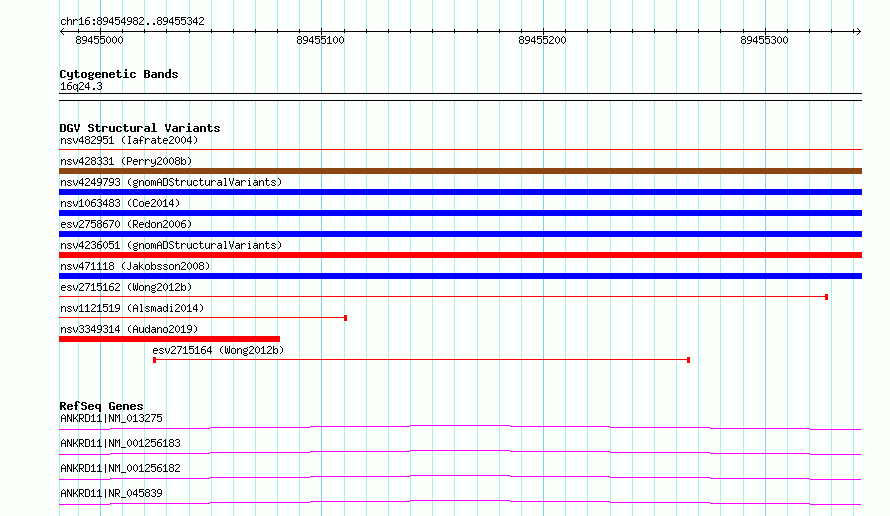The height and width of the screenshot is (516, 890).
Task: Select the RefSeq Genes track heading
Action: coord(102,406)
